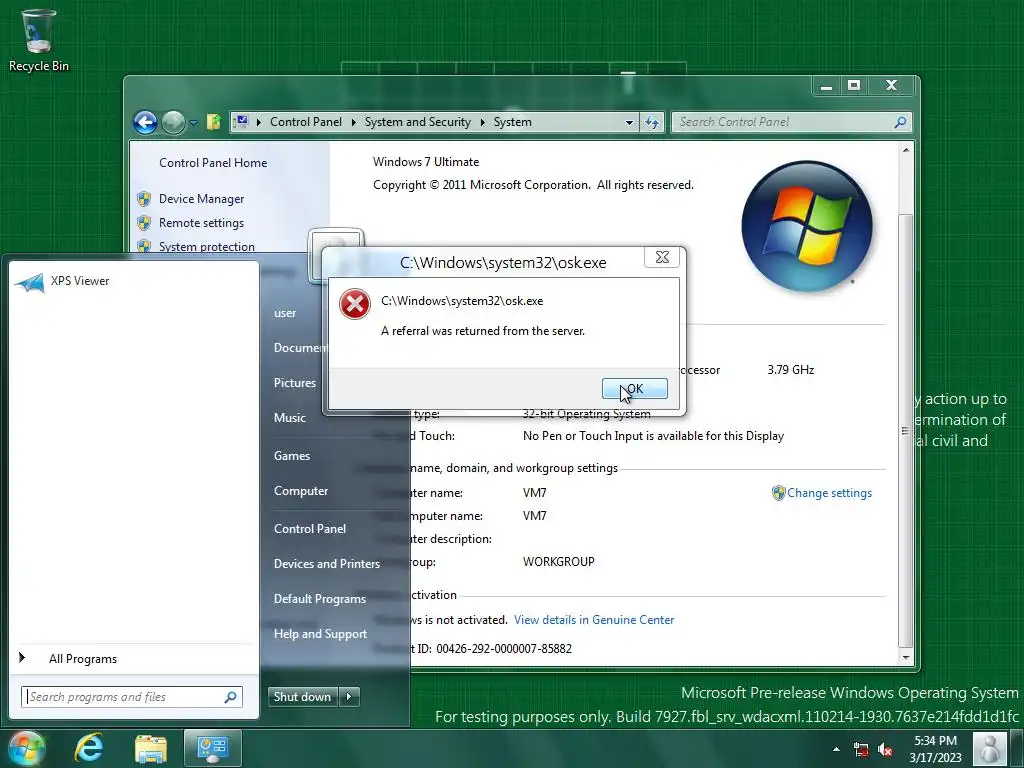Image resolution: width=1024 pixels, height=768 pixels.
Task: Click the Shut down button
Action: tap(302, 697)
